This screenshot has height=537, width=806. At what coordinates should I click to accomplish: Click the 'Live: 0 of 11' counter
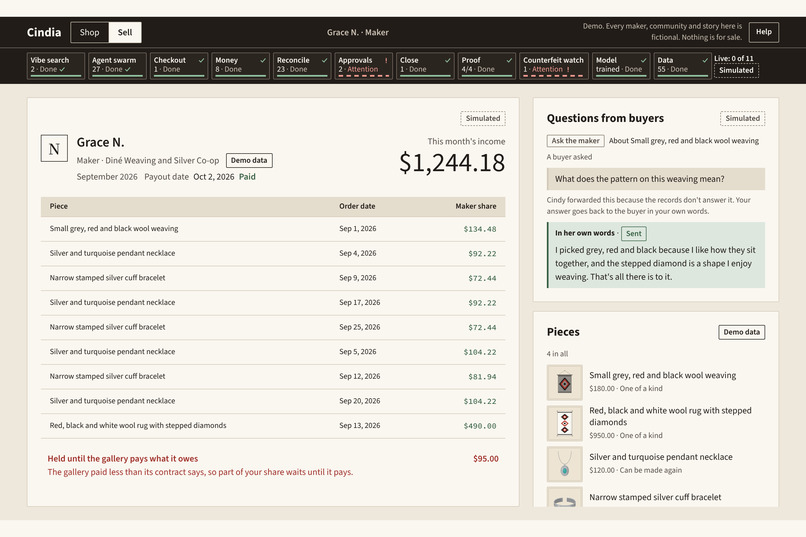coord(734,58)
